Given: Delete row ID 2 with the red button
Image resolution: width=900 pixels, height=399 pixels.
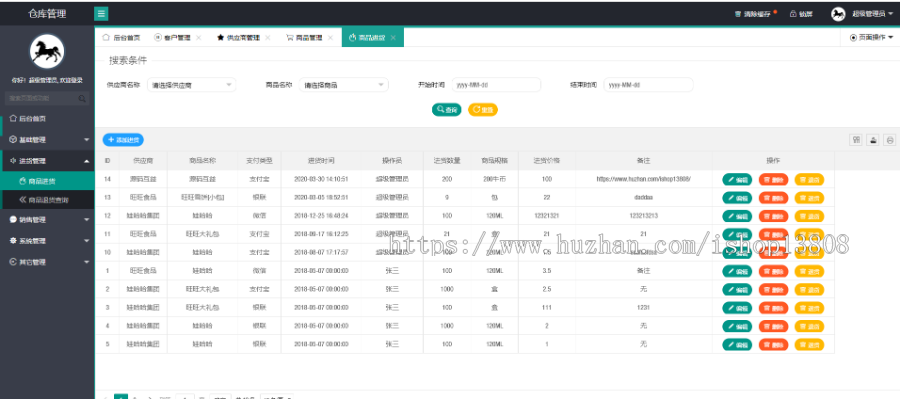Looking at the screenshot, I should pyautogui.click(x=773, y=289).
